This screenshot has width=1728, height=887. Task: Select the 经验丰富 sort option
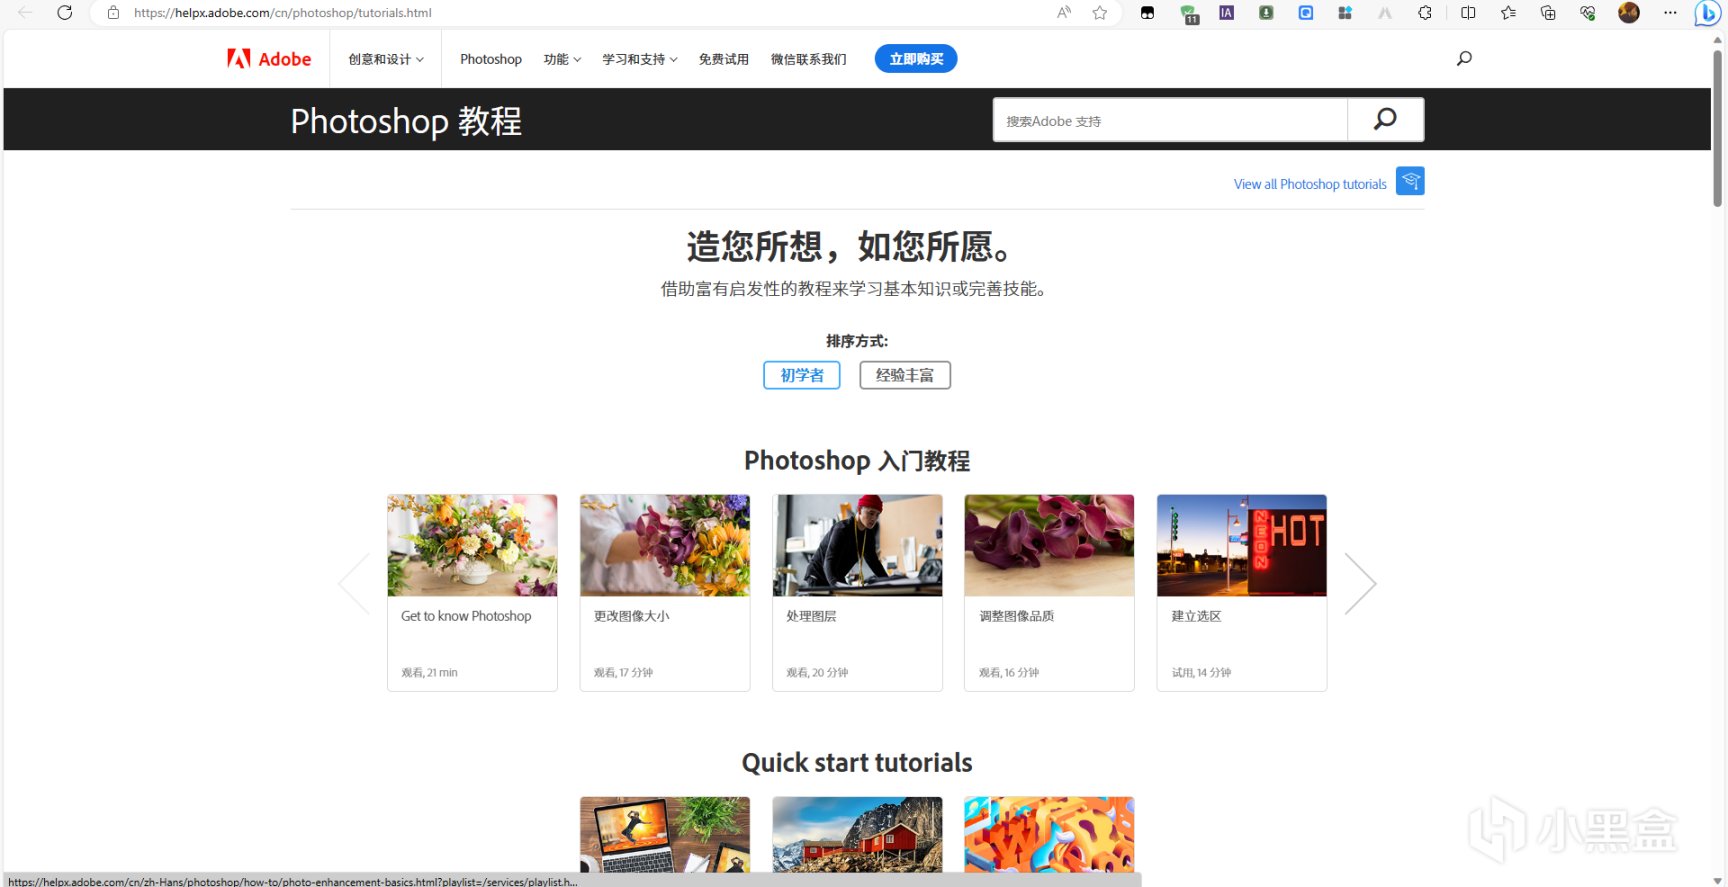(x=905, y=375)
